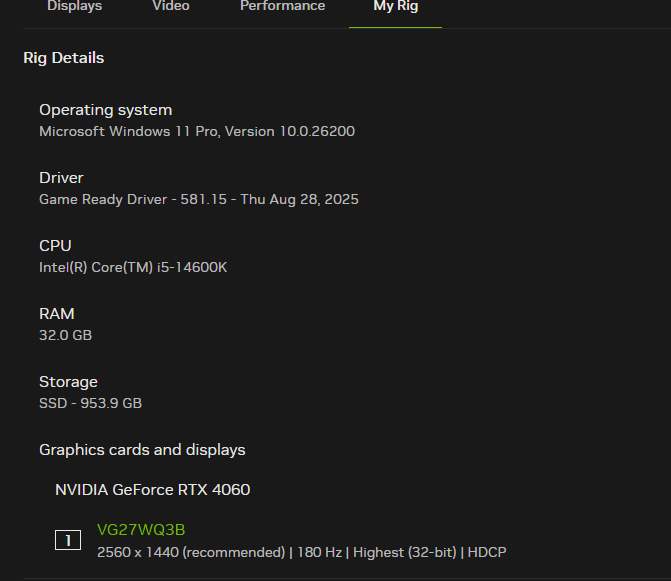The height and width of the screenshot is (581, 671).
Task: Select the RAM label
Action: pos(57,314)
